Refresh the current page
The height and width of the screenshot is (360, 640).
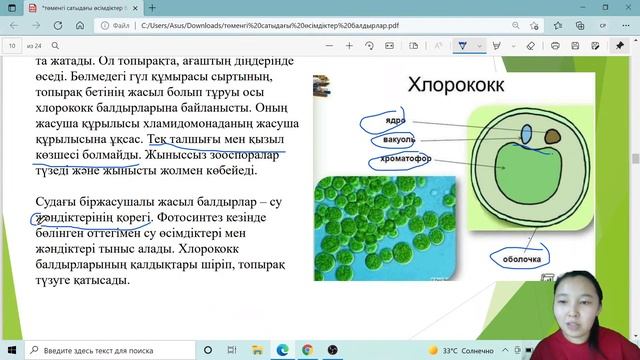tap(58, 25)
